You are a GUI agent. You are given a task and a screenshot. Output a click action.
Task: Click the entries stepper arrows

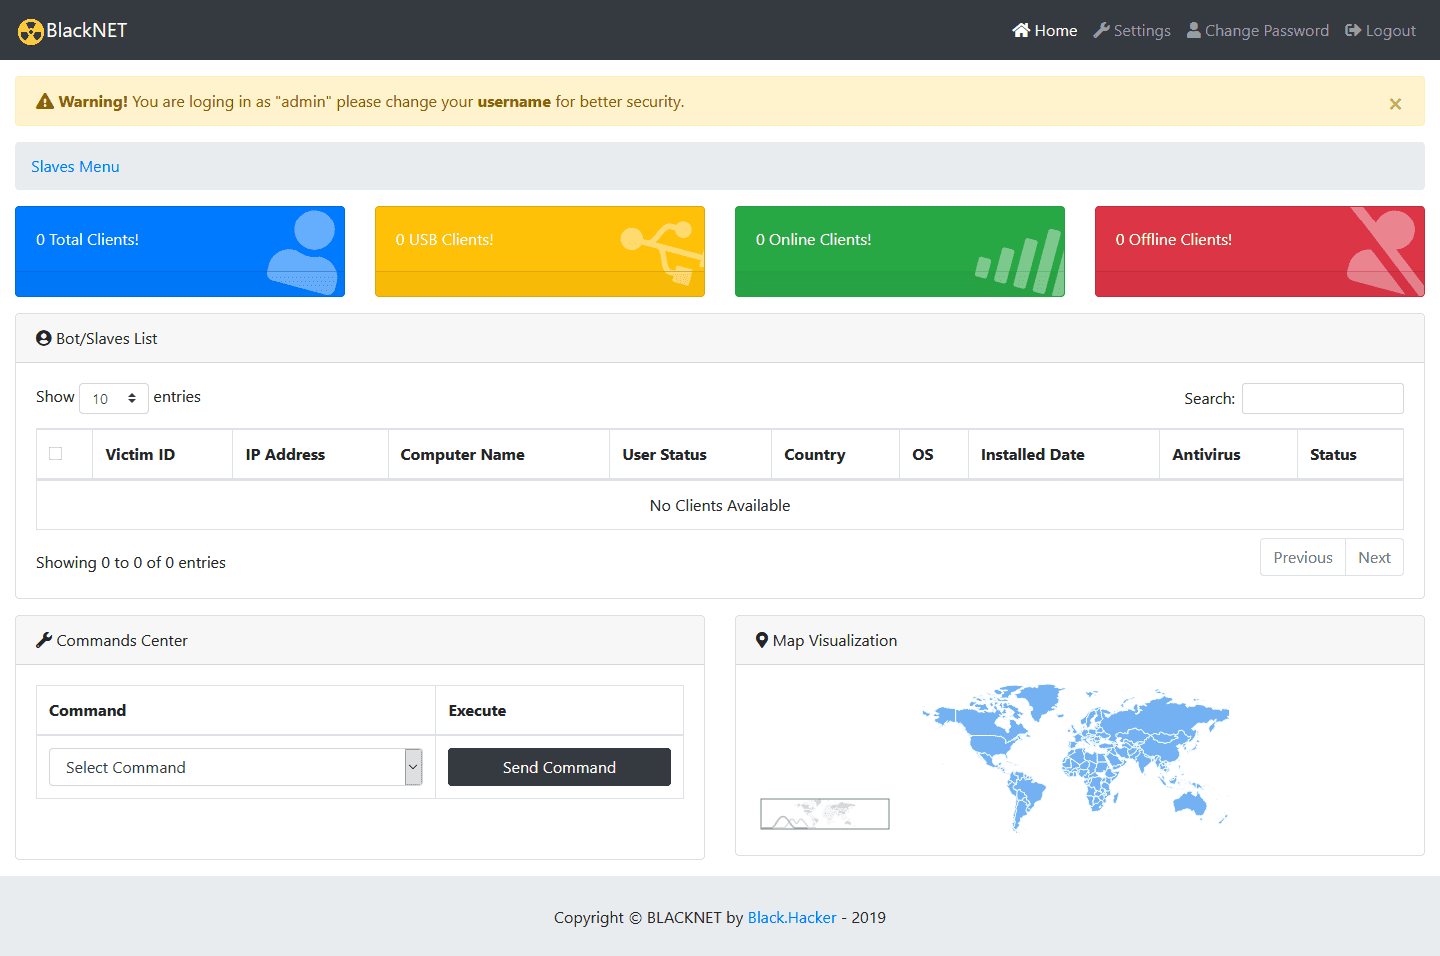tap(134, 398)
